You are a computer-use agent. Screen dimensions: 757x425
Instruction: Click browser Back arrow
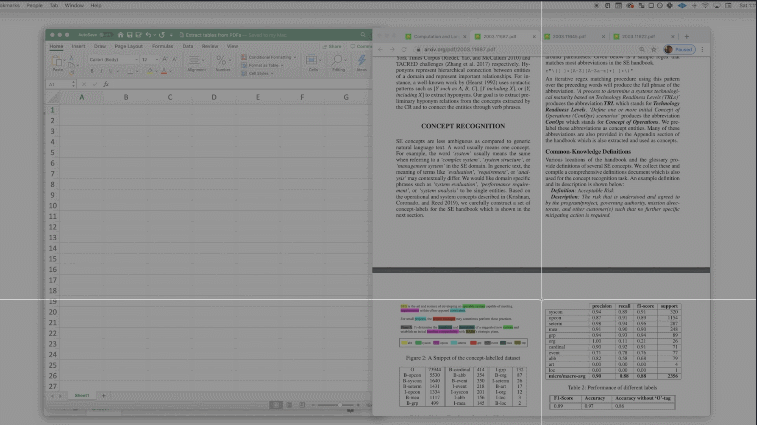coord(380,49)
